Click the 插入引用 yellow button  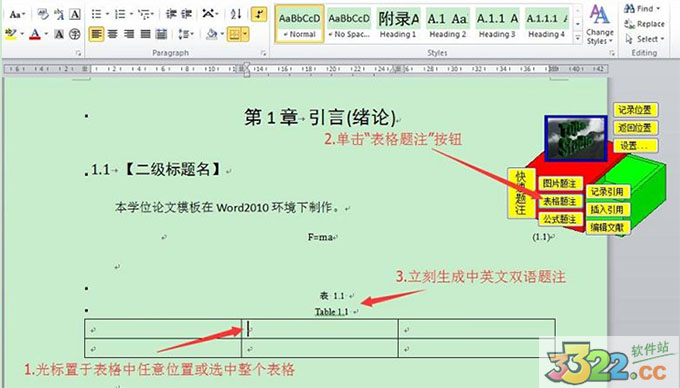click(x=608, y=210)
